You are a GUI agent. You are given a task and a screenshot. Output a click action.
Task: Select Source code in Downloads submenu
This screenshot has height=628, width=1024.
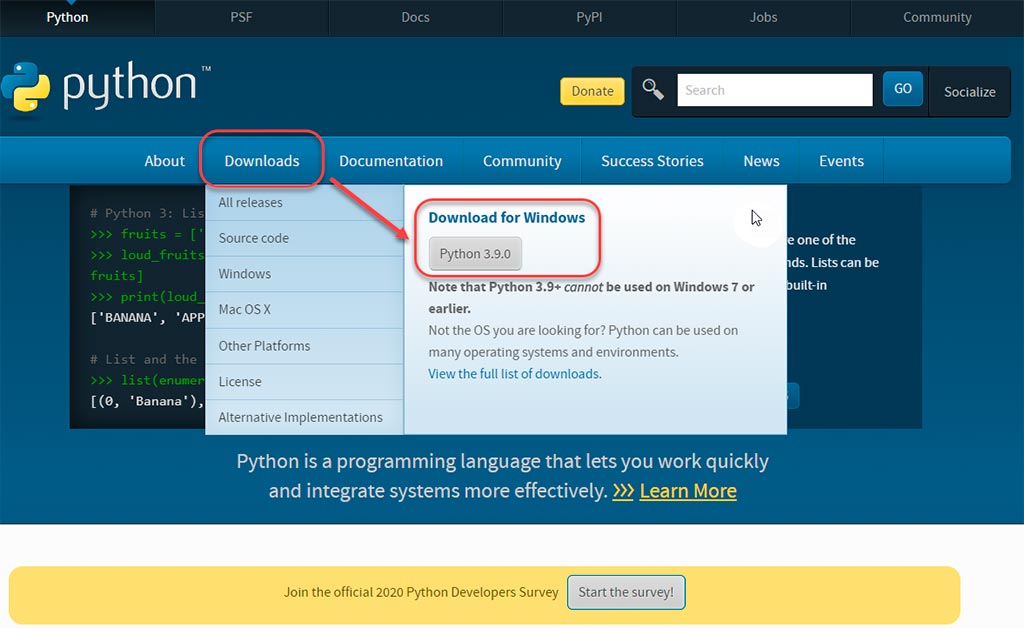(x=304, y=238)
